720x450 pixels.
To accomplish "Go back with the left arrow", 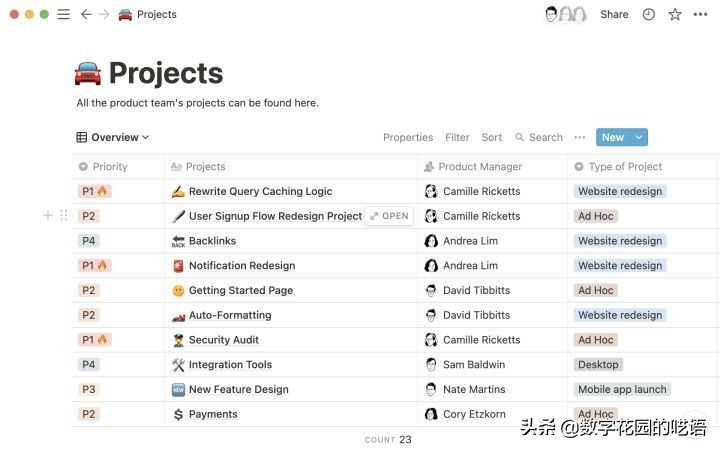I will [x=86, y=14].
